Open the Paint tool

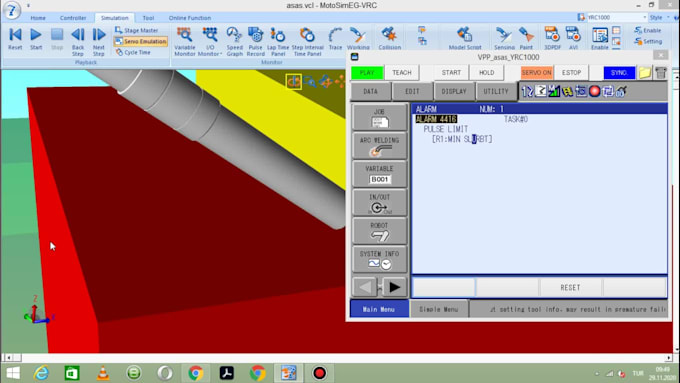pos(526,39)
